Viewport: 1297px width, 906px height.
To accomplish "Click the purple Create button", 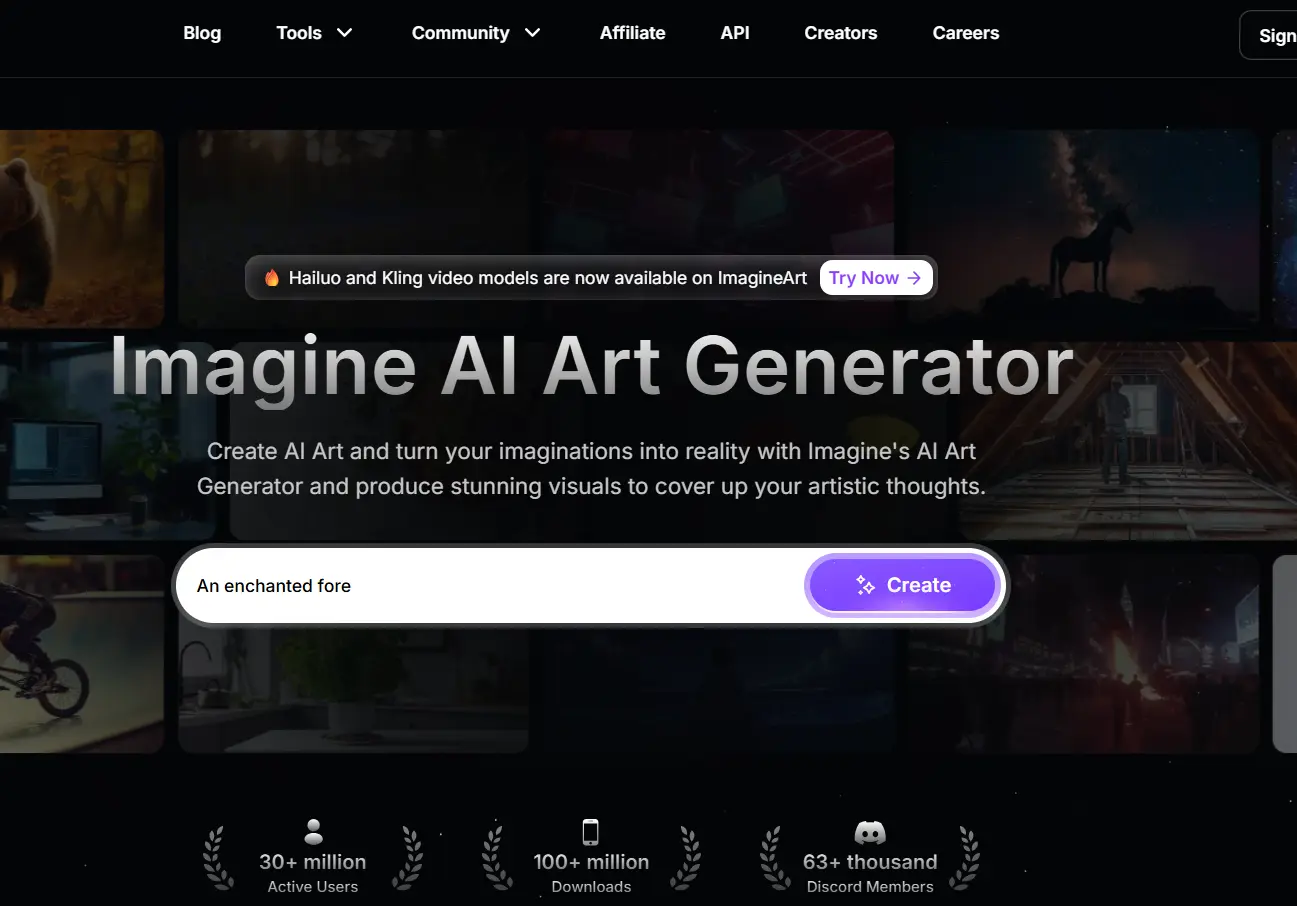I will tap(903, 585).
